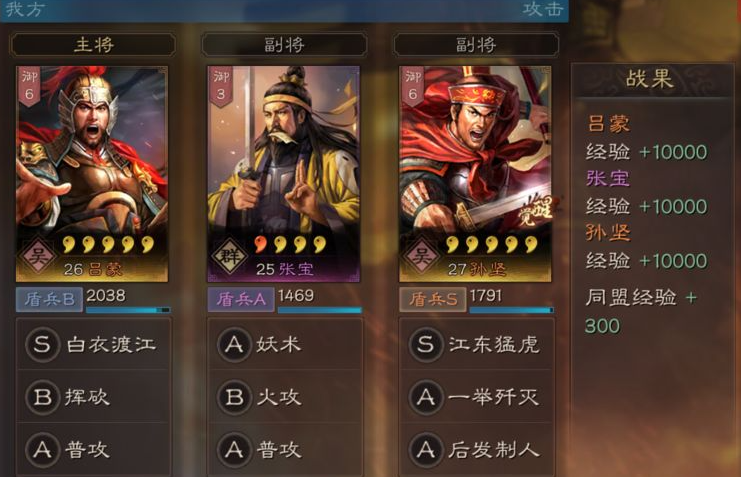Image resolution: width=741 pixels, height=477 pixels.
Task: Open the 吕蒙 general card portrait
Action: tap(92, 174)
